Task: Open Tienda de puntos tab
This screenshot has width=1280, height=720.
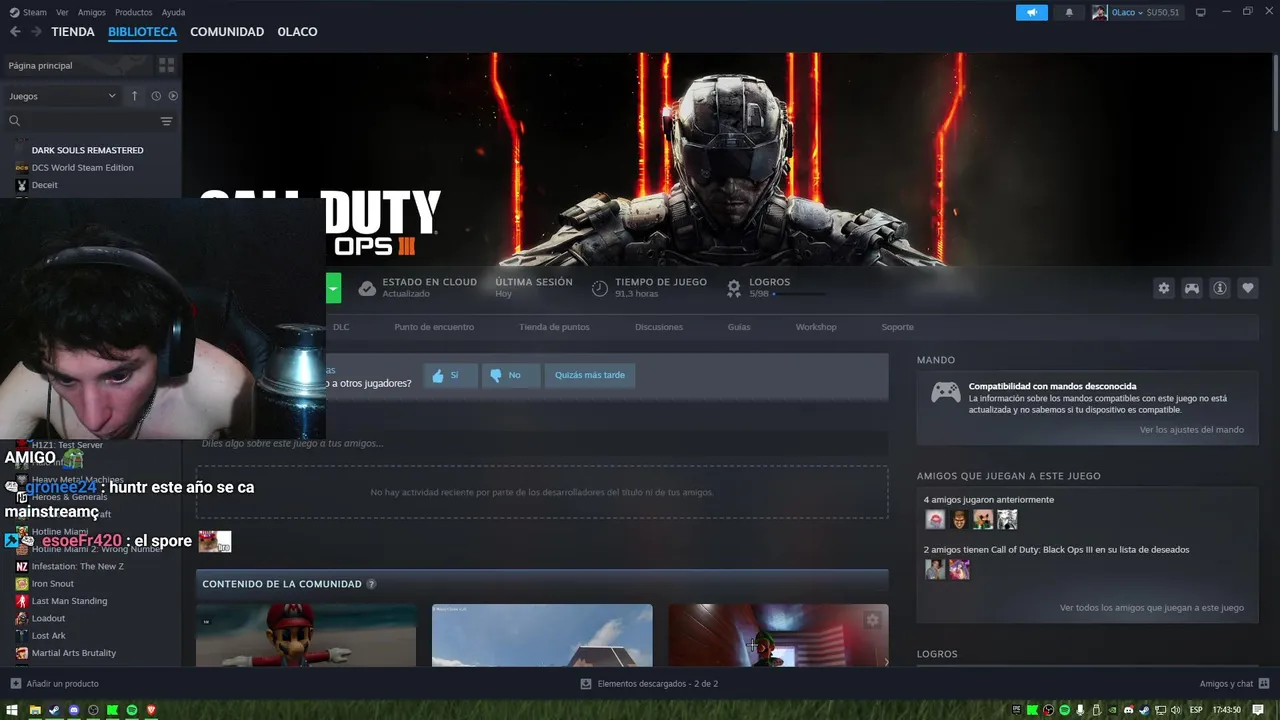Action: (554, 327)
